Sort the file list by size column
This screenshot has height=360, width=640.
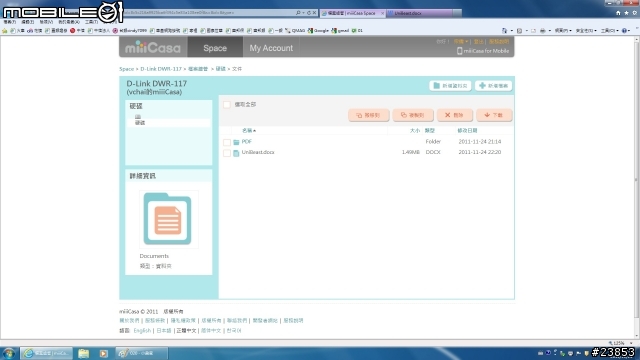[x=414, y=131]
